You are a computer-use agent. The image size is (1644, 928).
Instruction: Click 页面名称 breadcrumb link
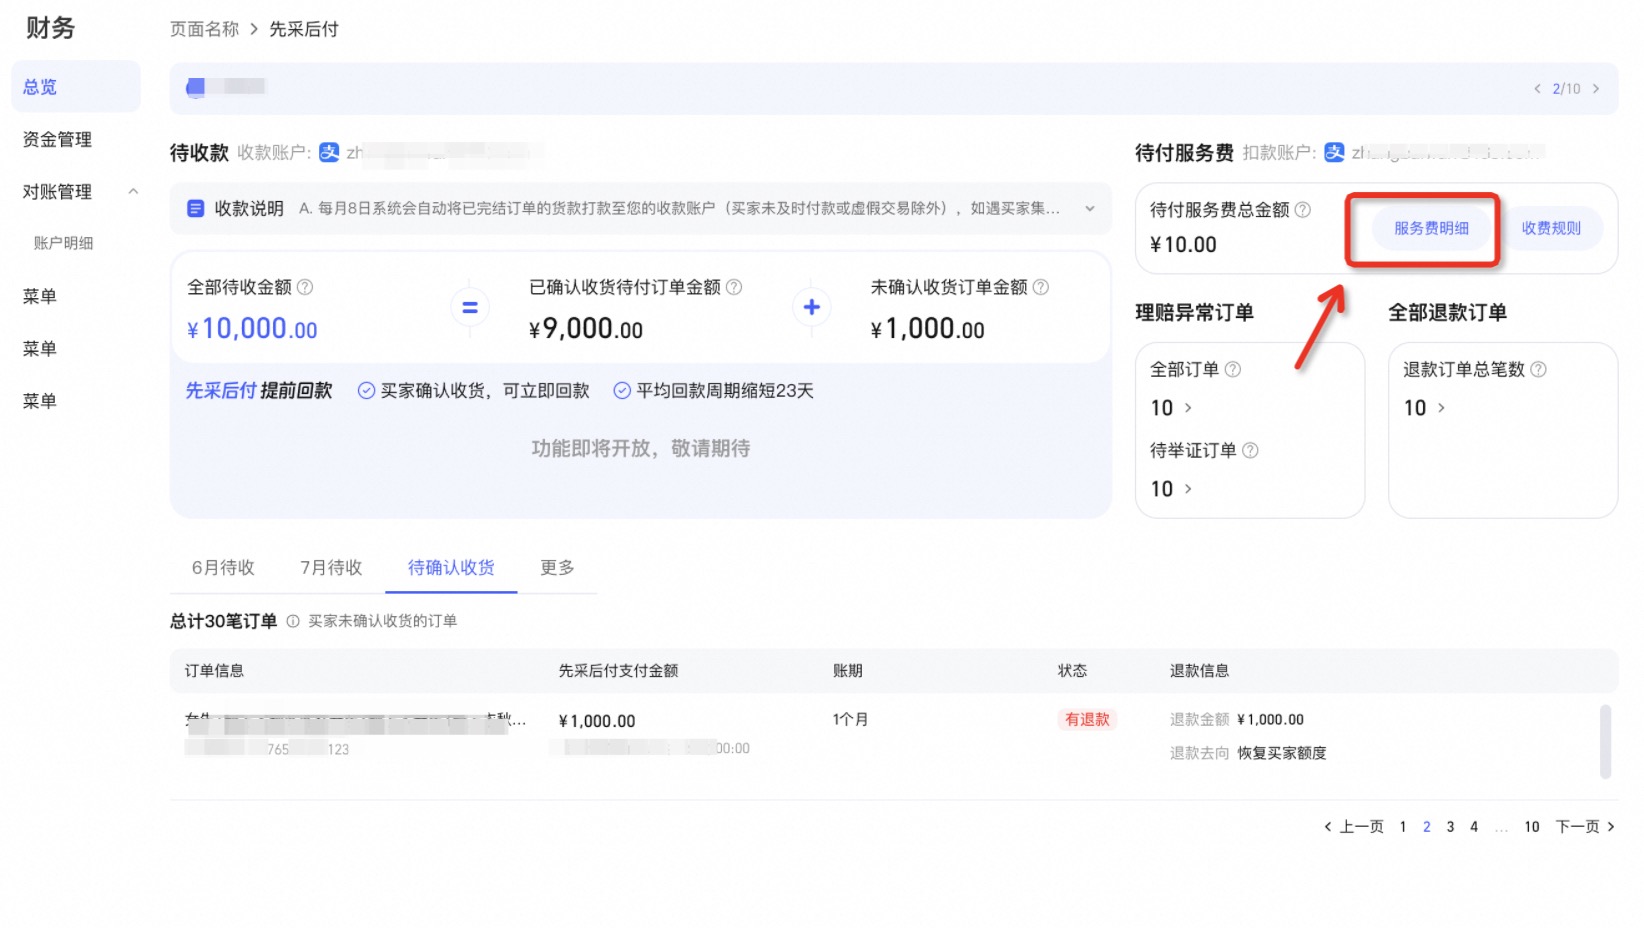pyautogui.click(x=204, y=29)
